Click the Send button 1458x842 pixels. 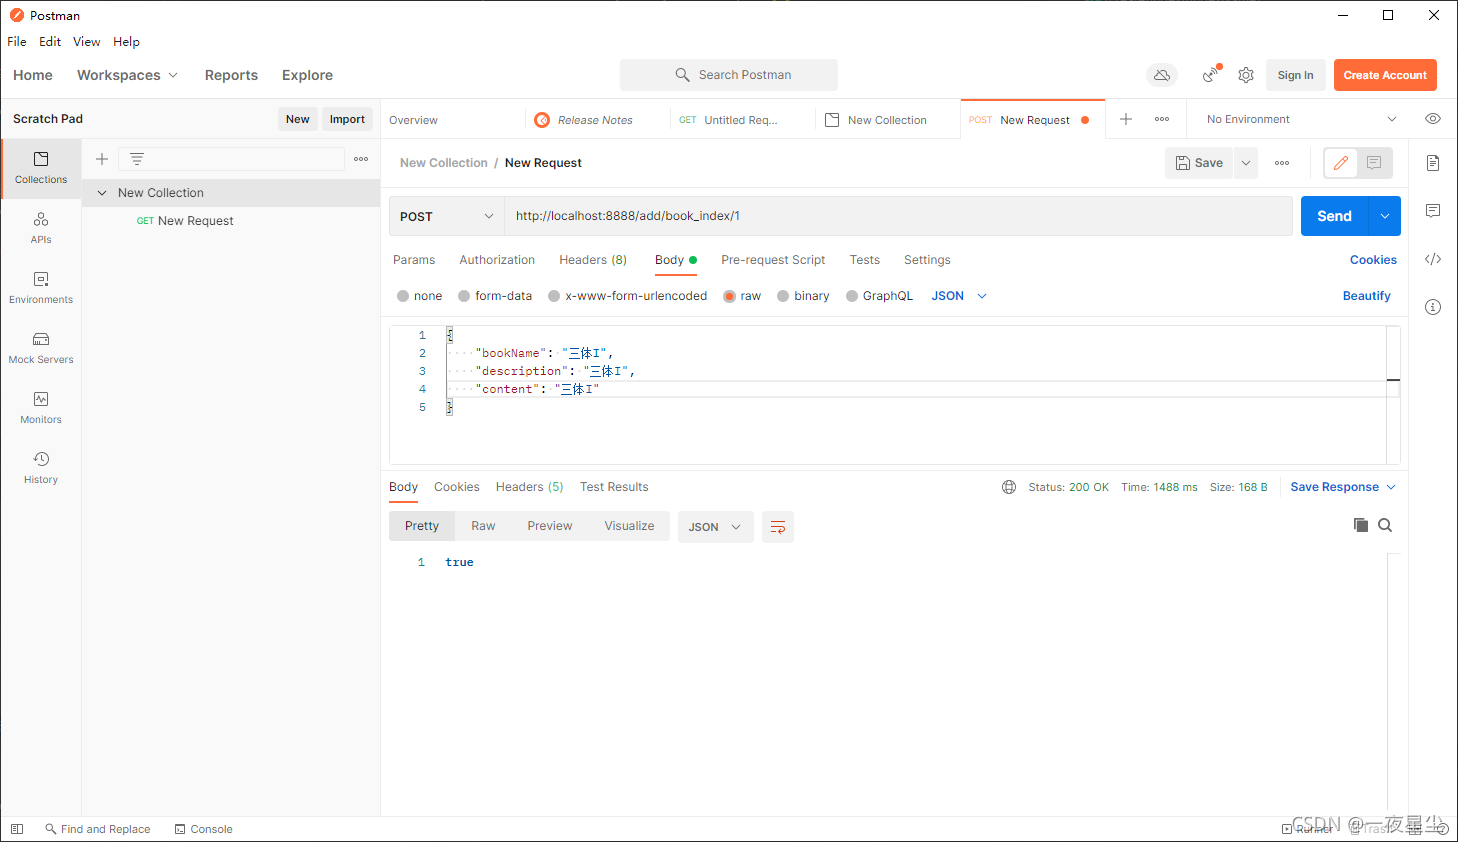(x=1334, y=216)
